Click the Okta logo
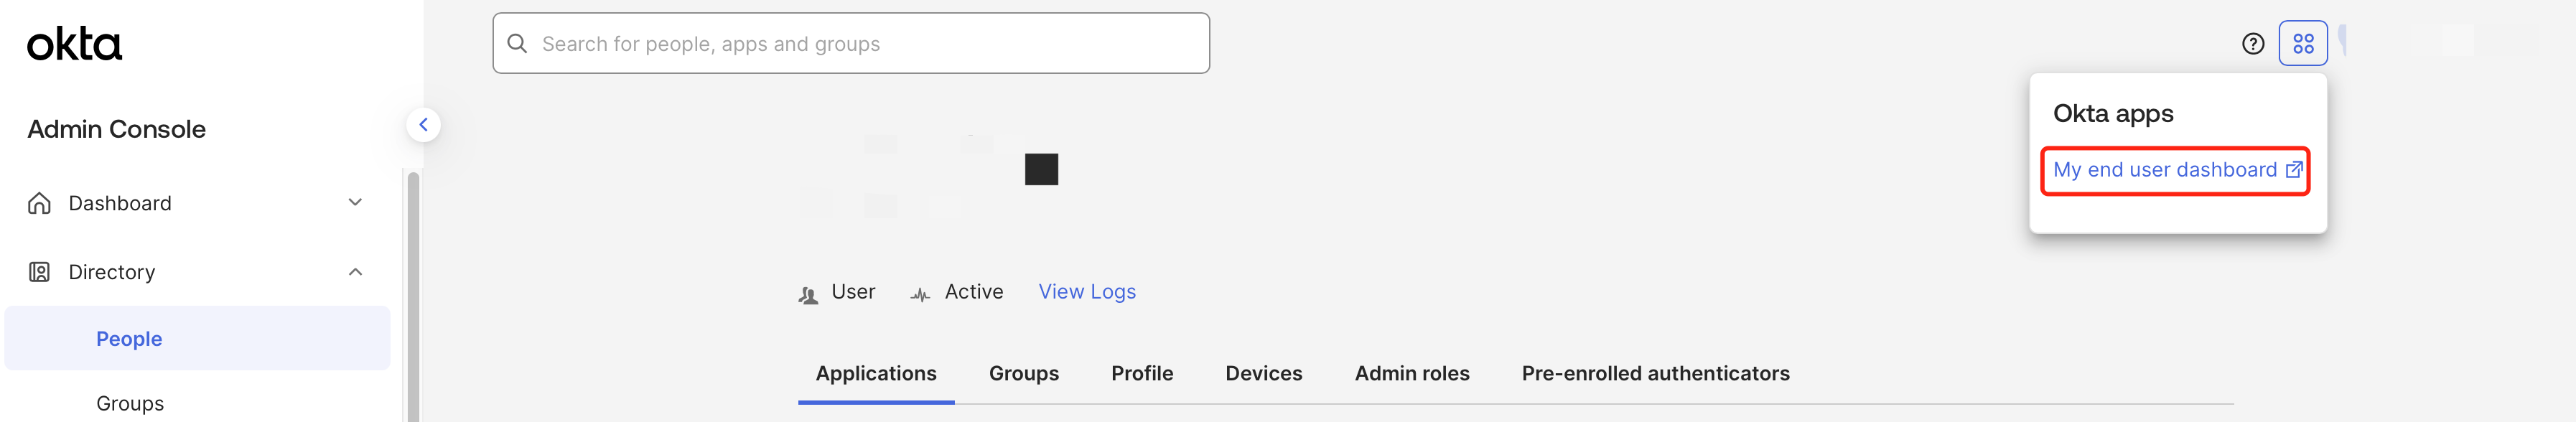 [x=74, y=44]
